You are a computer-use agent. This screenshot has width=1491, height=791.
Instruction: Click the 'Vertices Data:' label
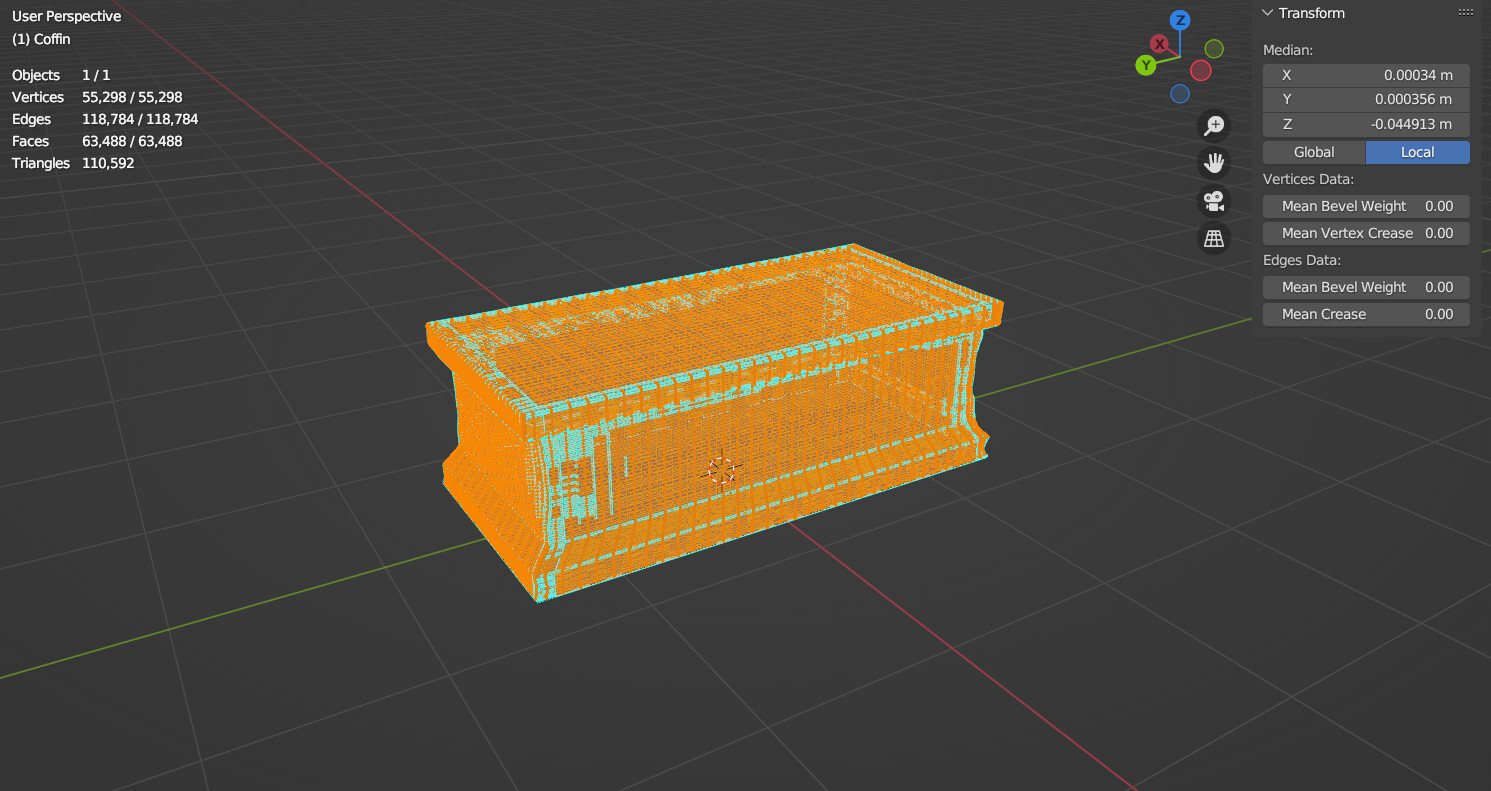click(x=1308, y=179)
